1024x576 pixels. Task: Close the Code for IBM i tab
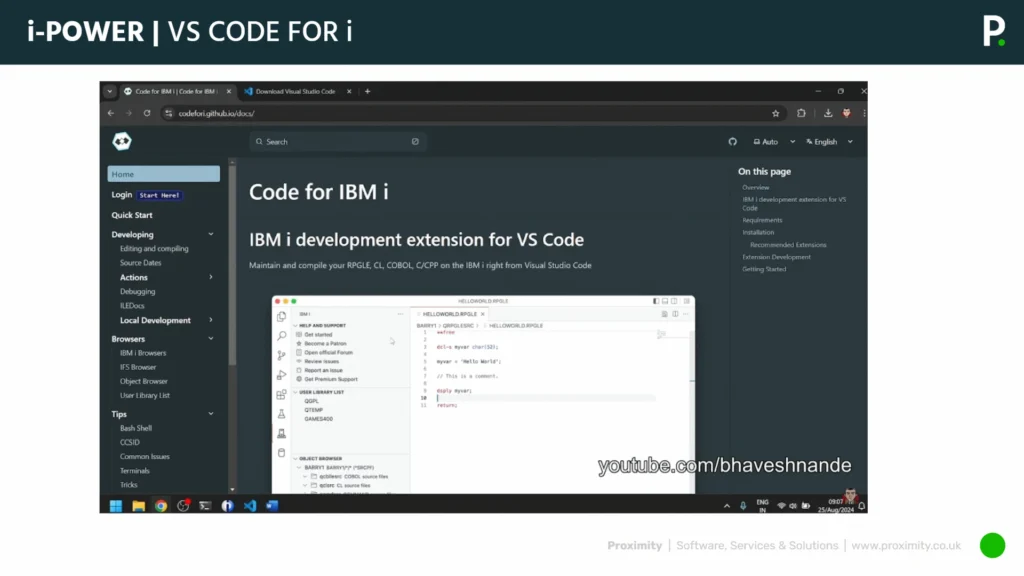pyautogui.click(x=229, y=91)
